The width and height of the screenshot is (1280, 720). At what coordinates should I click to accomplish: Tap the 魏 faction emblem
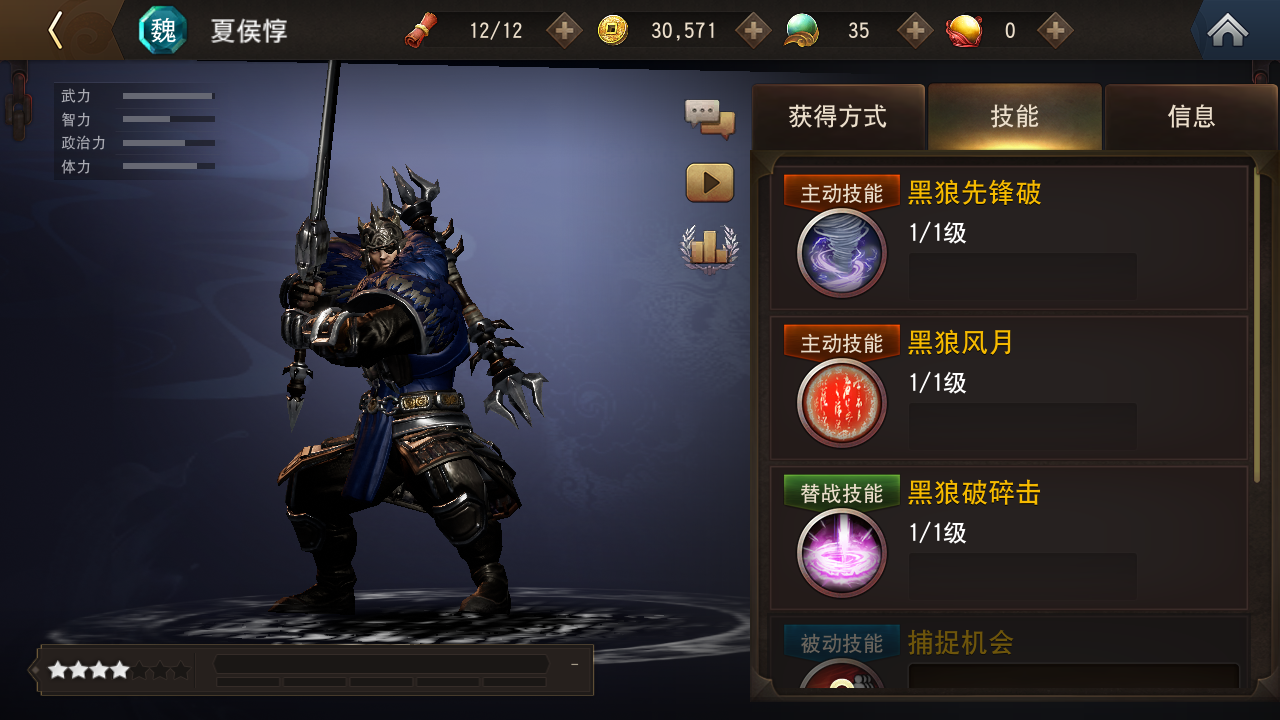point(162,30)
